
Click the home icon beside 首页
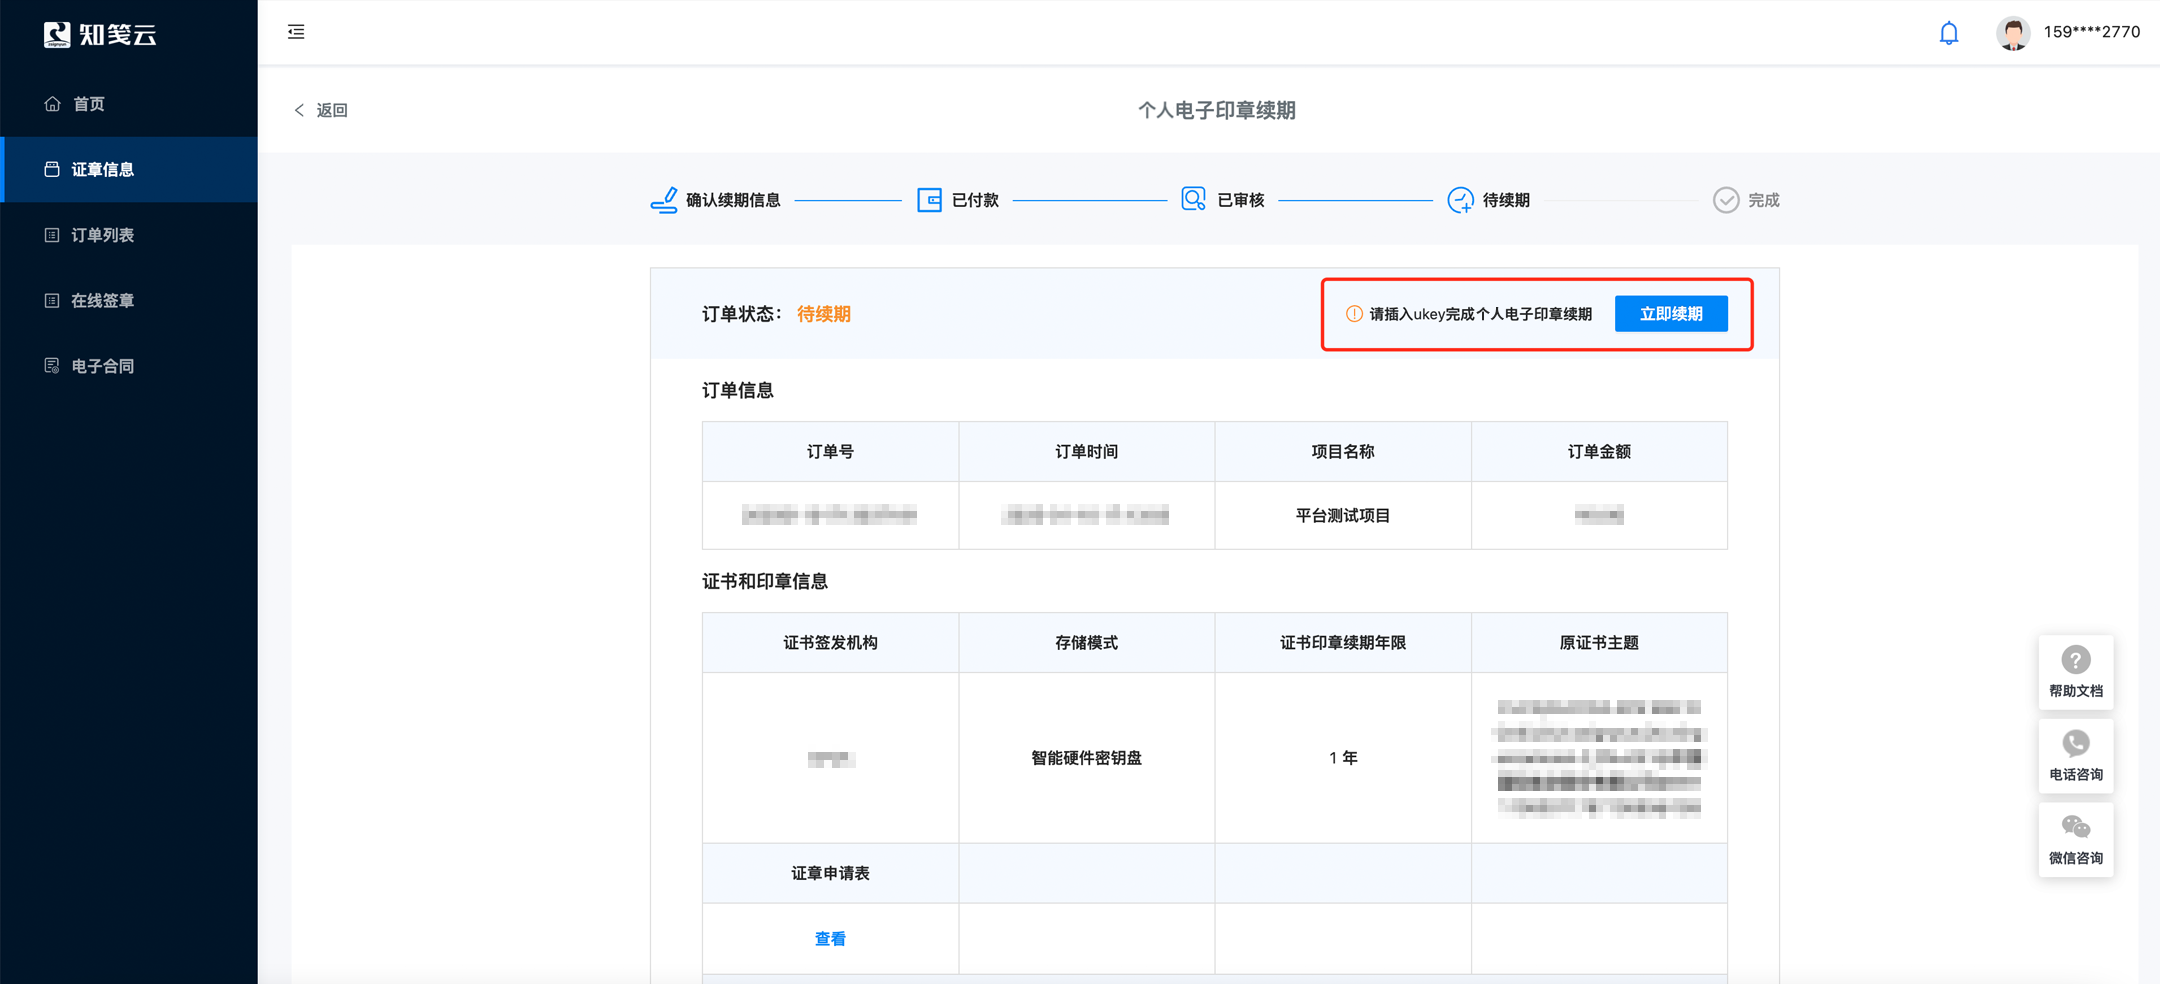(x=52, y=104)
